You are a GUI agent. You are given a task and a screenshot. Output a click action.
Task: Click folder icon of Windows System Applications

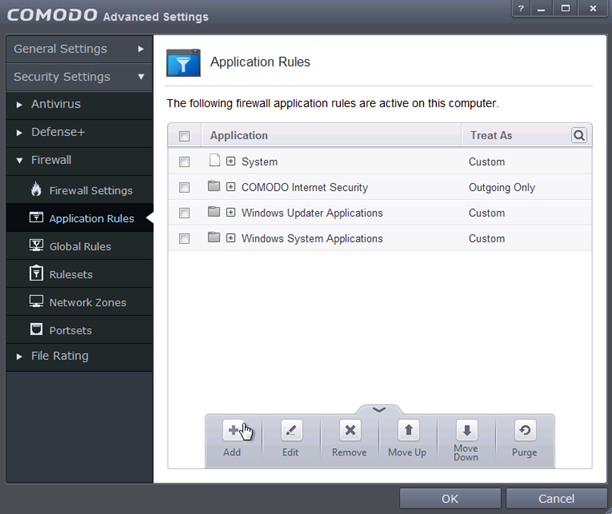214,237
